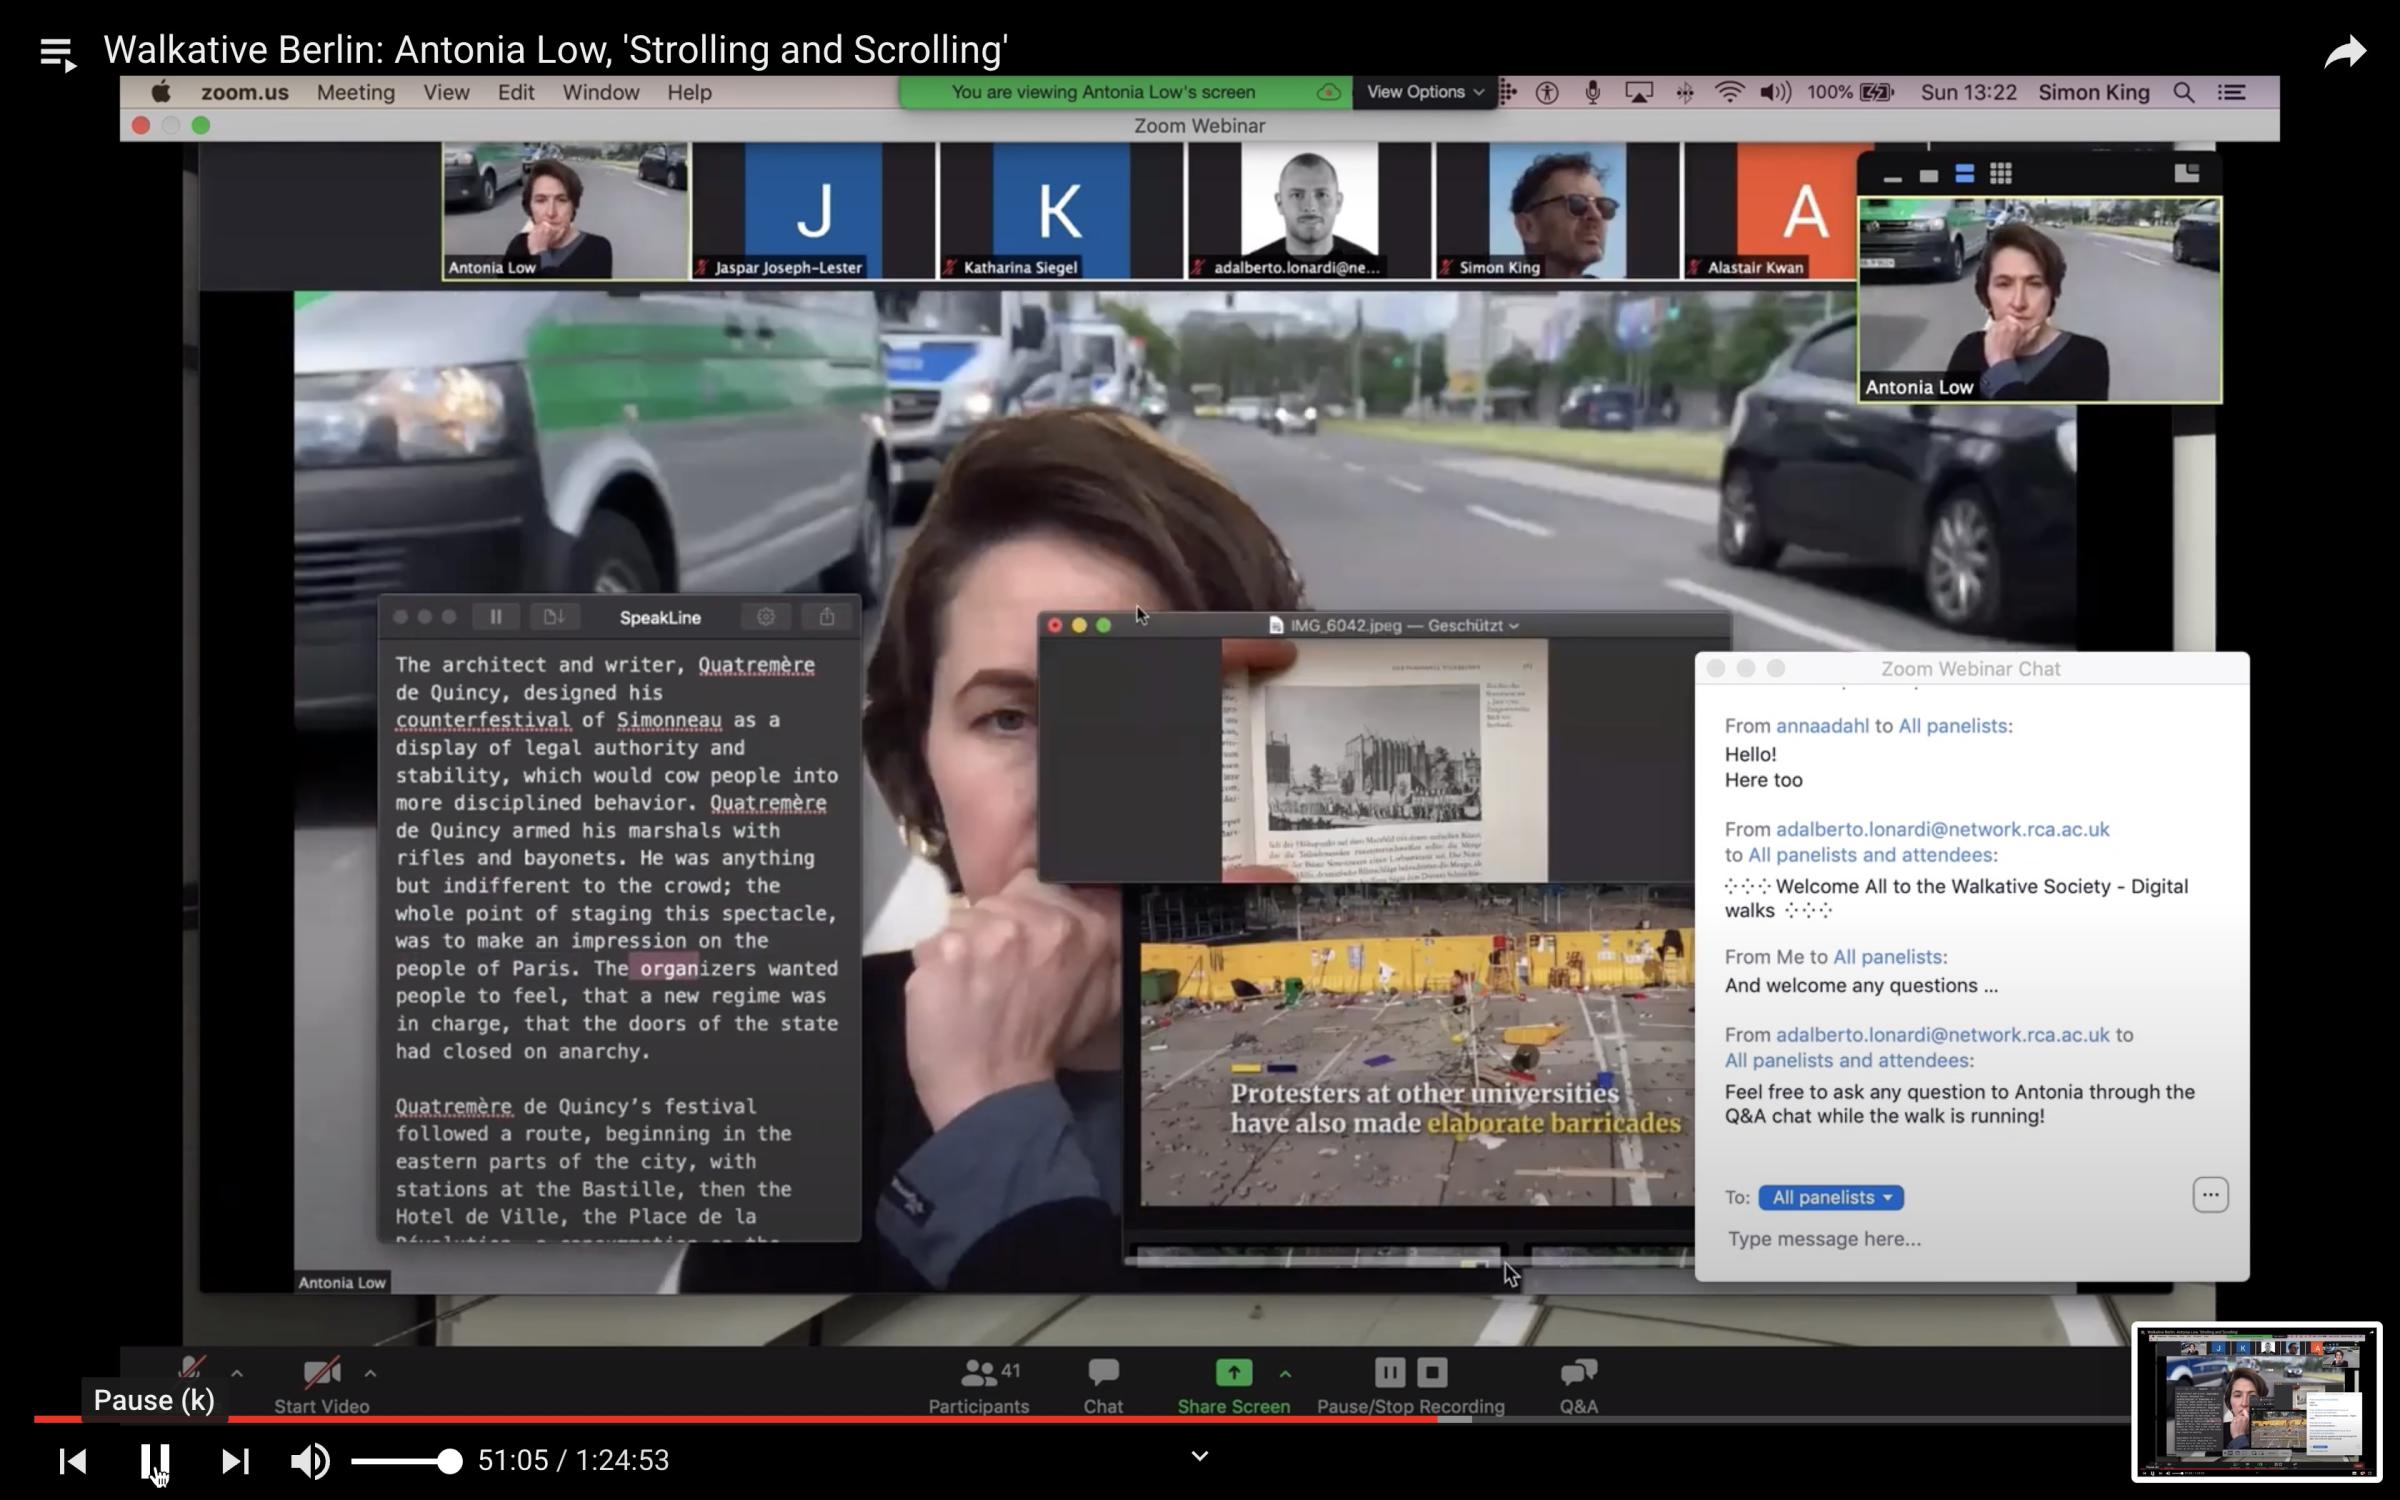Mute the YouTube volume speaker
Screen dimensions: 2400x1500
point(310,1461)
